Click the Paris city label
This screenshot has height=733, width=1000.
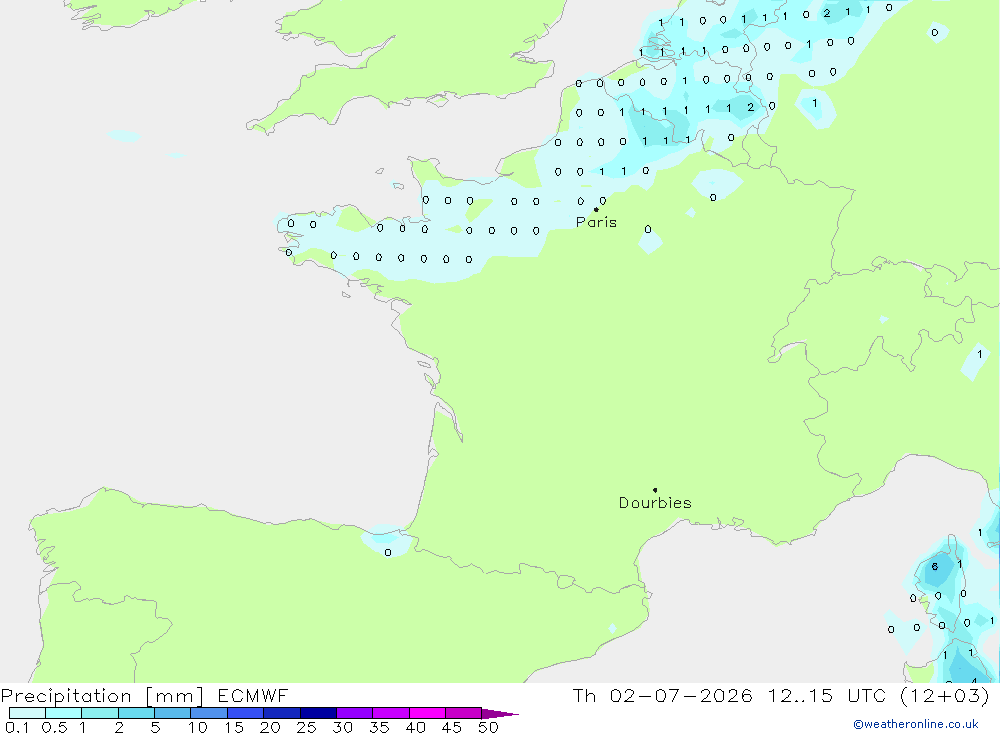(596, 222)
